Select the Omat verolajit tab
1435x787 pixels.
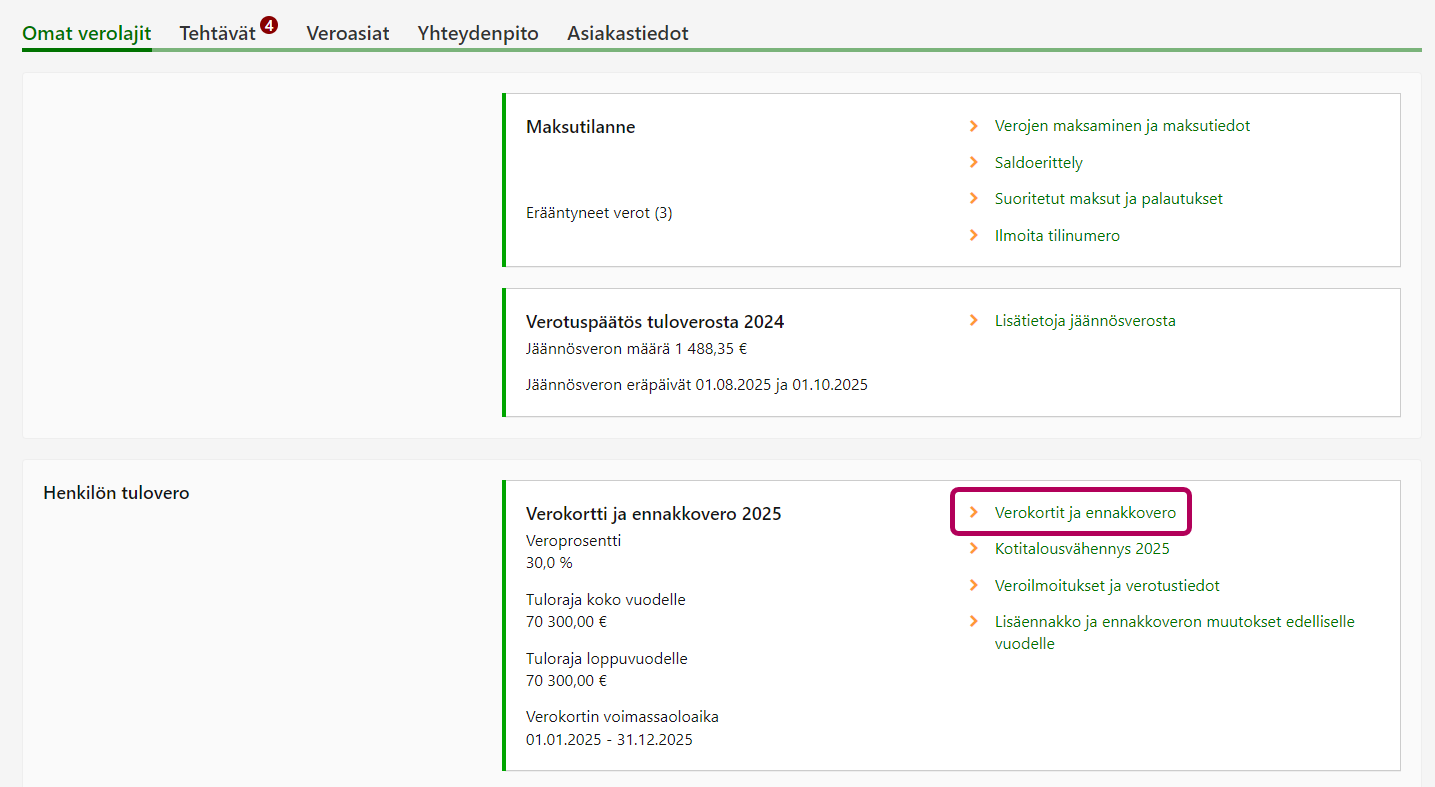[87, 33]
